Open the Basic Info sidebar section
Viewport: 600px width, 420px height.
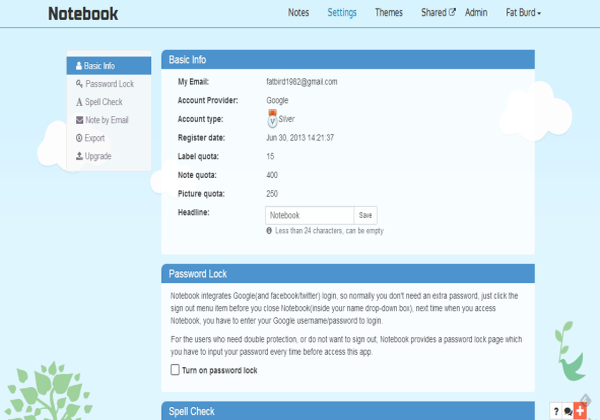click(109, 66)
